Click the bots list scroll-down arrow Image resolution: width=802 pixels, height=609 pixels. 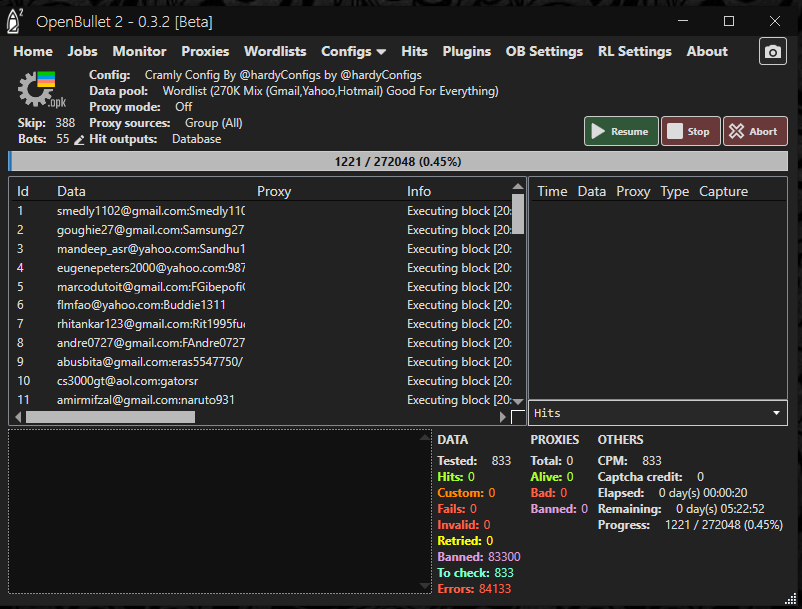(x=518, y=402)
